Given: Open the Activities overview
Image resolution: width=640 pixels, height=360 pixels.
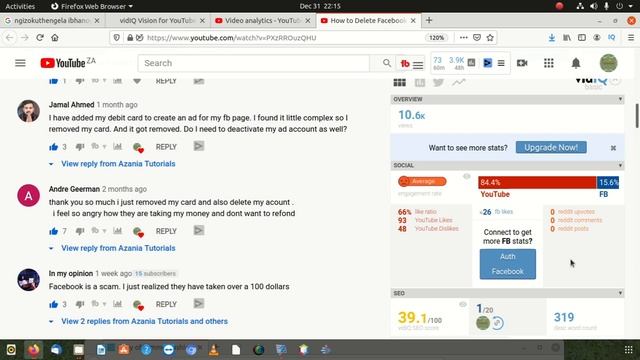Looking at the screenshot, I should coord(20,6).
